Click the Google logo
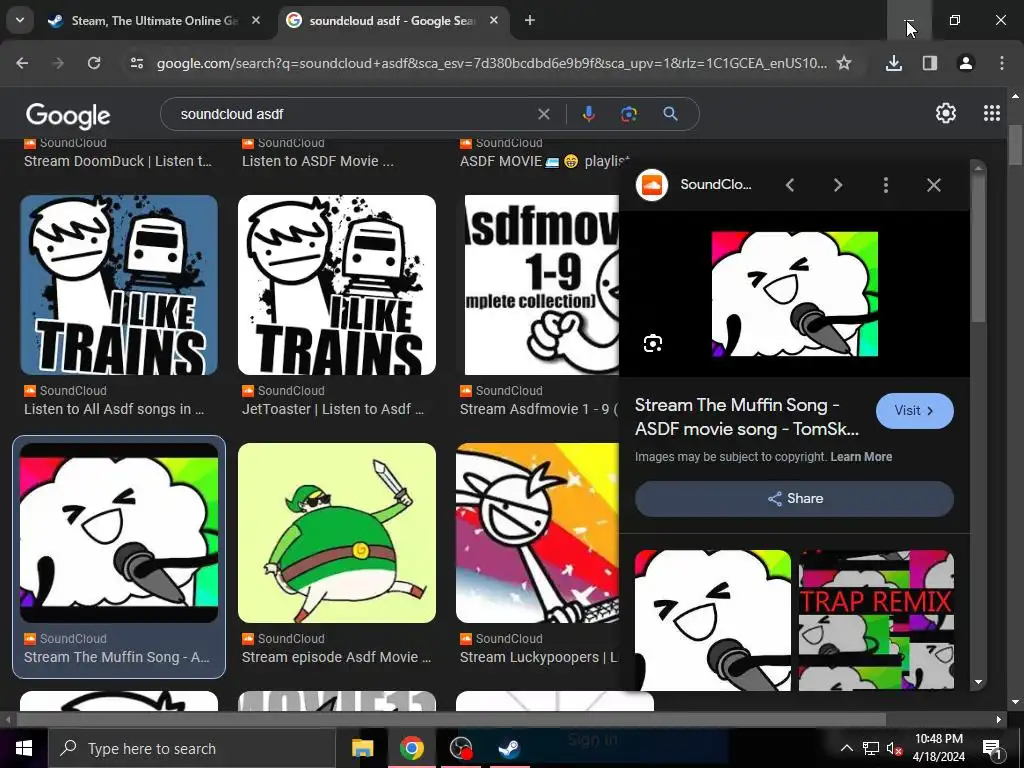The width and height of the screenshot is (1024, 768). coord(68,116)
